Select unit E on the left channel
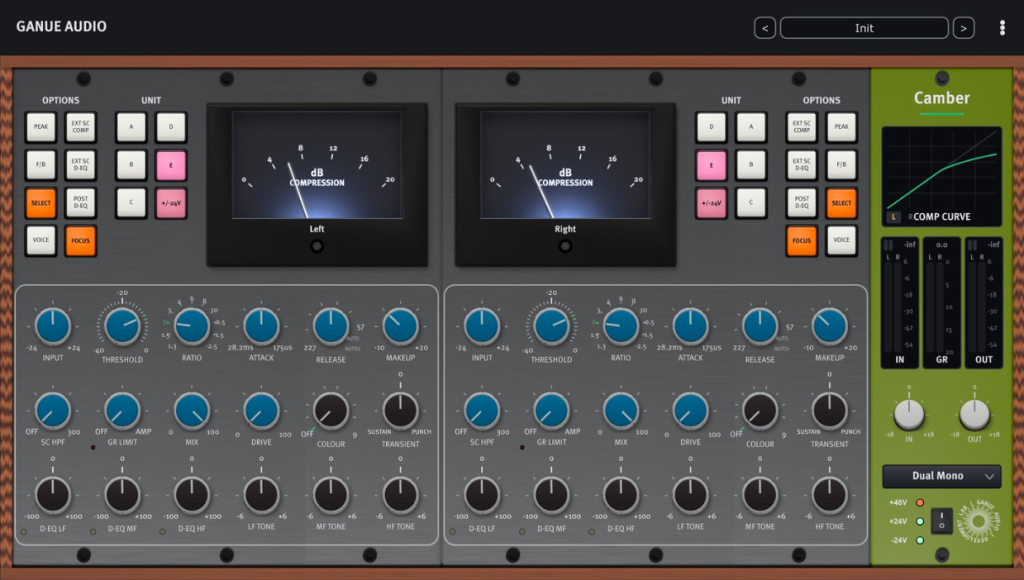1024x580 pixels. point(171,165)
